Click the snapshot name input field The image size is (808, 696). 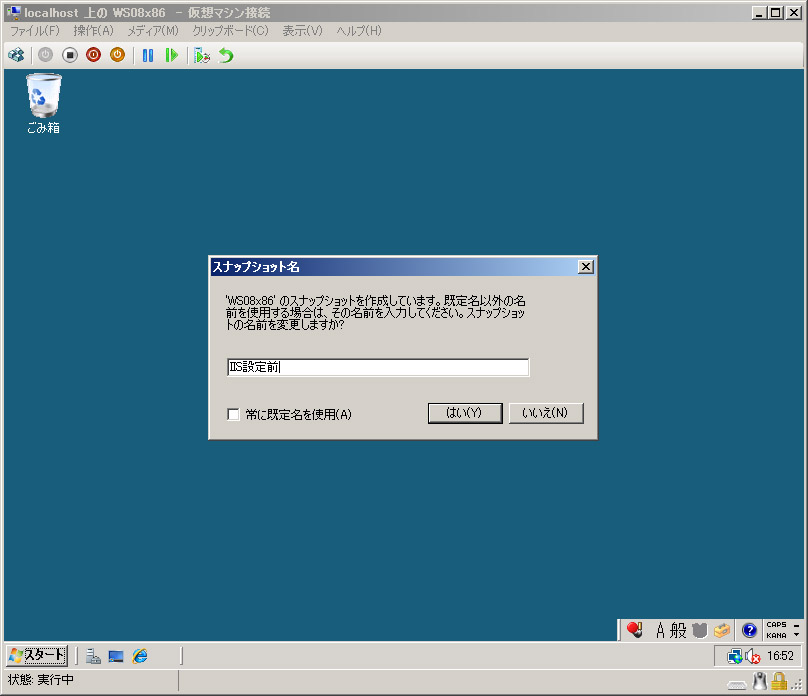(378, 367)
